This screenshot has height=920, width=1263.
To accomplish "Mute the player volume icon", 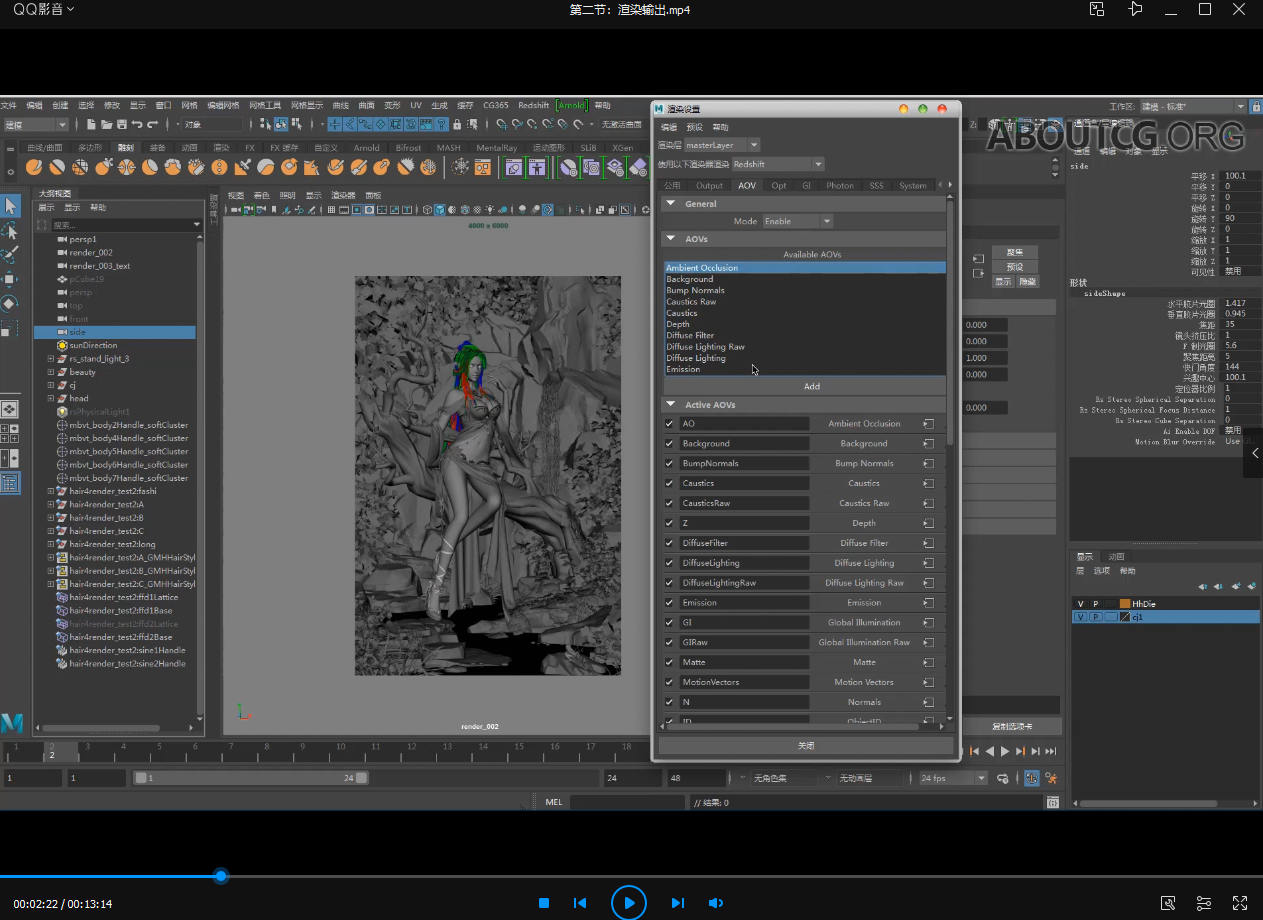I will pos(716,903).
